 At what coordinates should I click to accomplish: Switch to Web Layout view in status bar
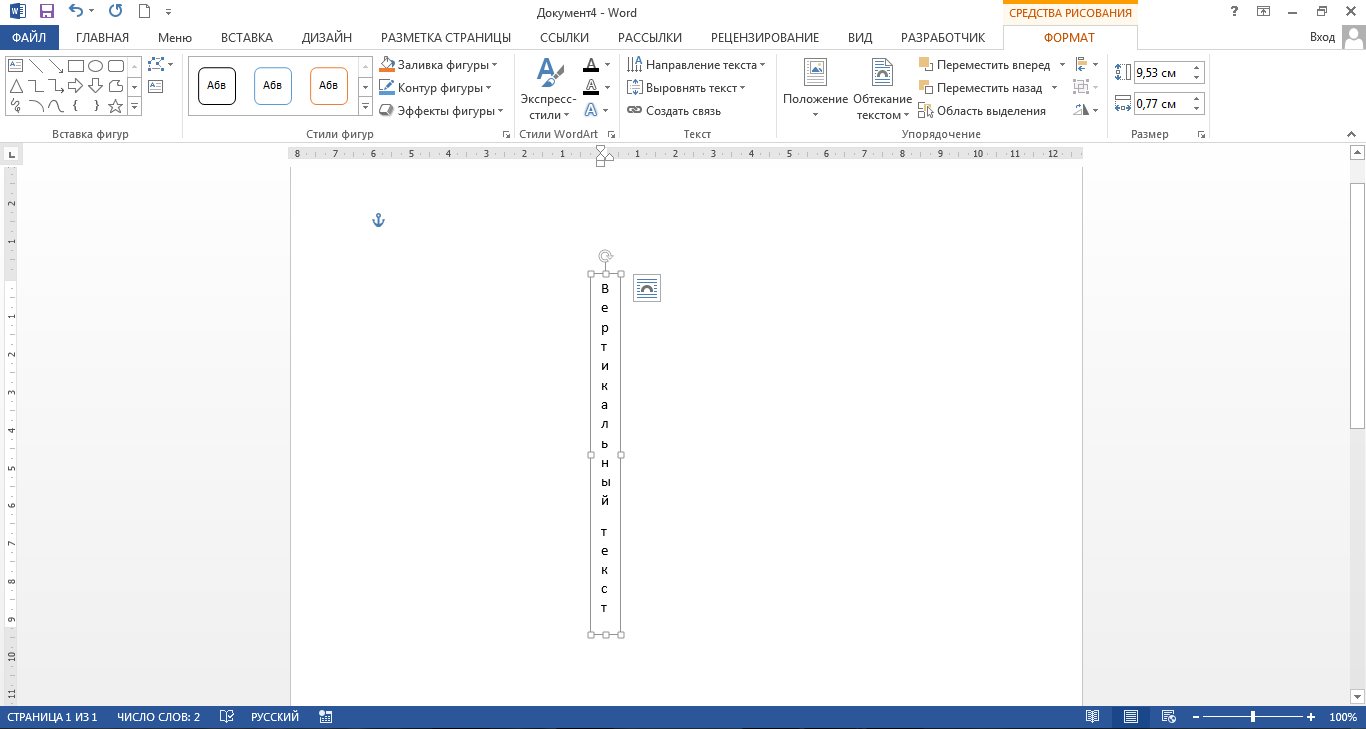(1167, 717)
